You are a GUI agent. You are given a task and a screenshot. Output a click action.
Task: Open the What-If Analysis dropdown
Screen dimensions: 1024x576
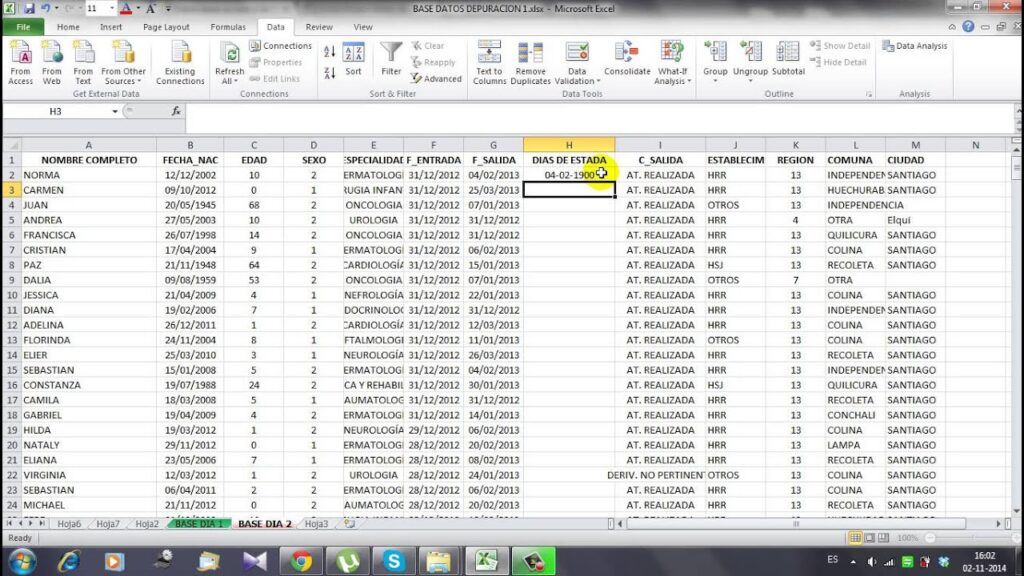pos(671,60)
